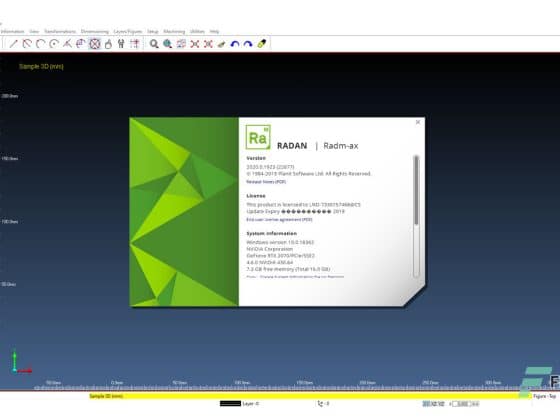Click the Version heading in dialog

click(256, 158)
